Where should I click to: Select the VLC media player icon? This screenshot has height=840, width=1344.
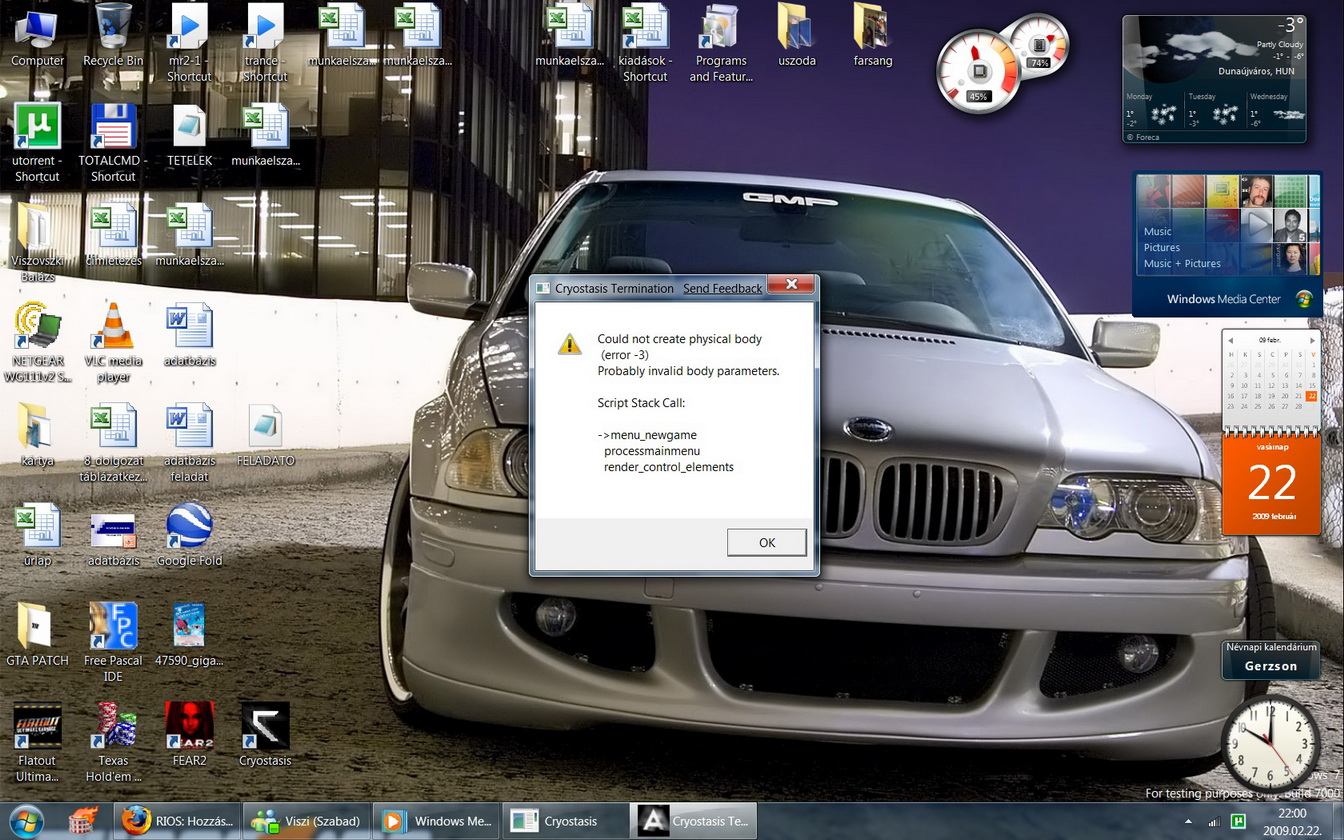coord(113,343)
